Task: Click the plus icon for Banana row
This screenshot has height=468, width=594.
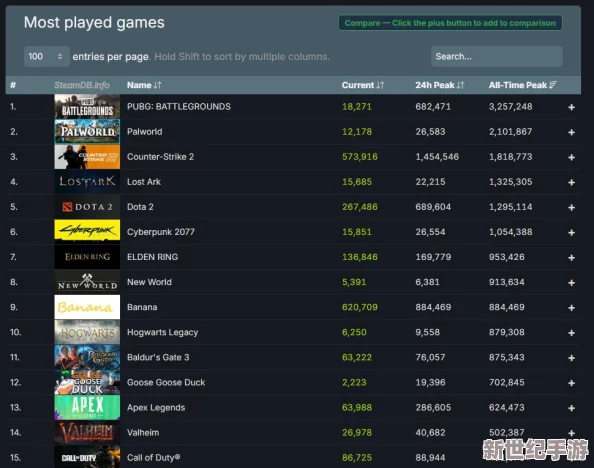Action: (x=571, y=308)
